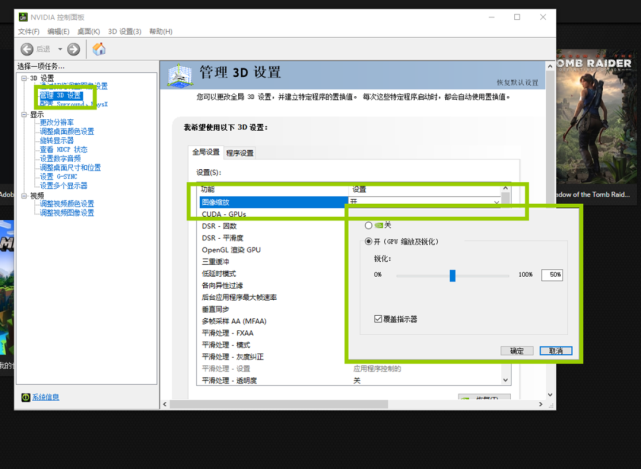This screenshot has height=469, width=641.
Task: Select the OpenGL 渲染 GPU row
Action: tap(274, 250)
